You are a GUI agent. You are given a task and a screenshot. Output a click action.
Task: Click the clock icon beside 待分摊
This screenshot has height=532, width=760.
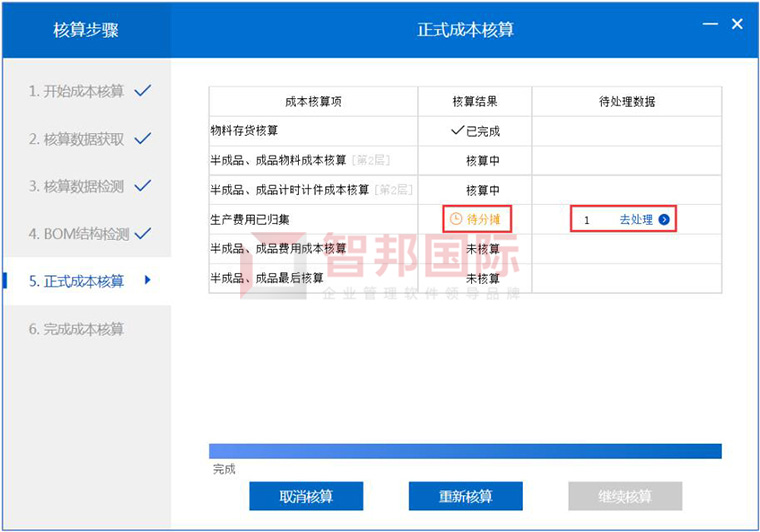click(456, 219)
